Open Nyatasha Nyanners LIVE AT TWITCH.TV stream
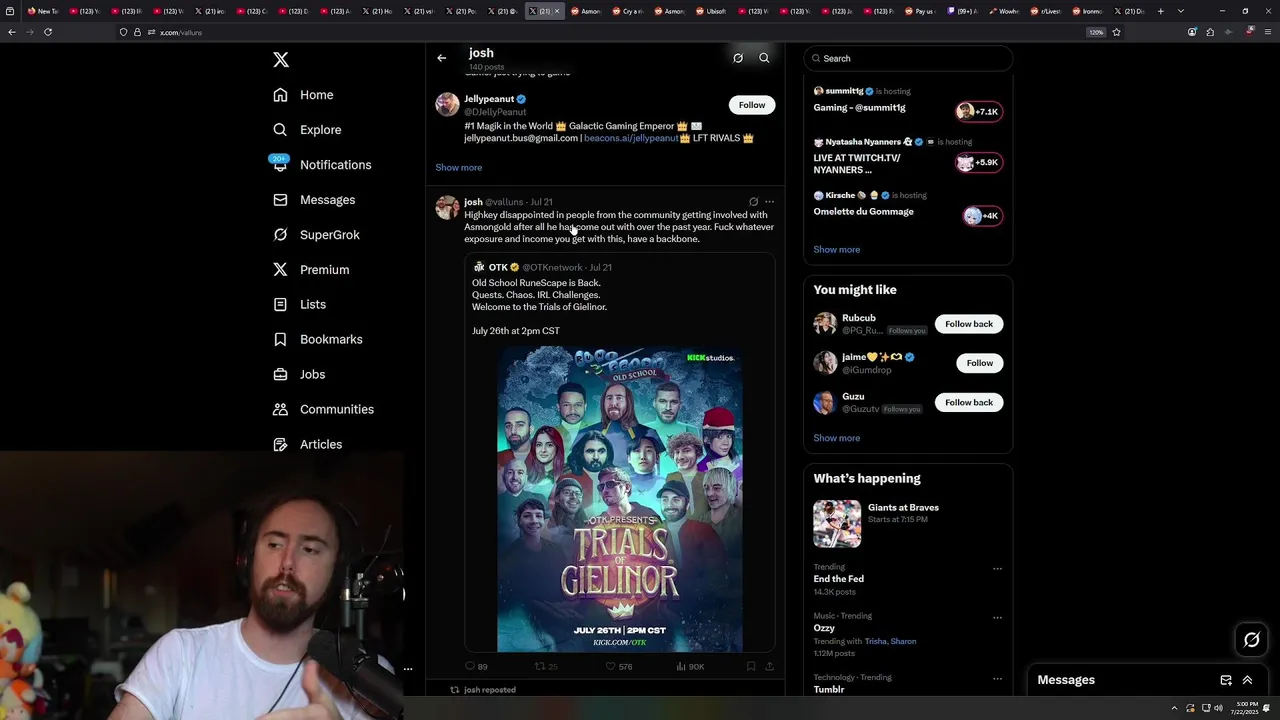1280x720 pixels. [x=857, y=164]
